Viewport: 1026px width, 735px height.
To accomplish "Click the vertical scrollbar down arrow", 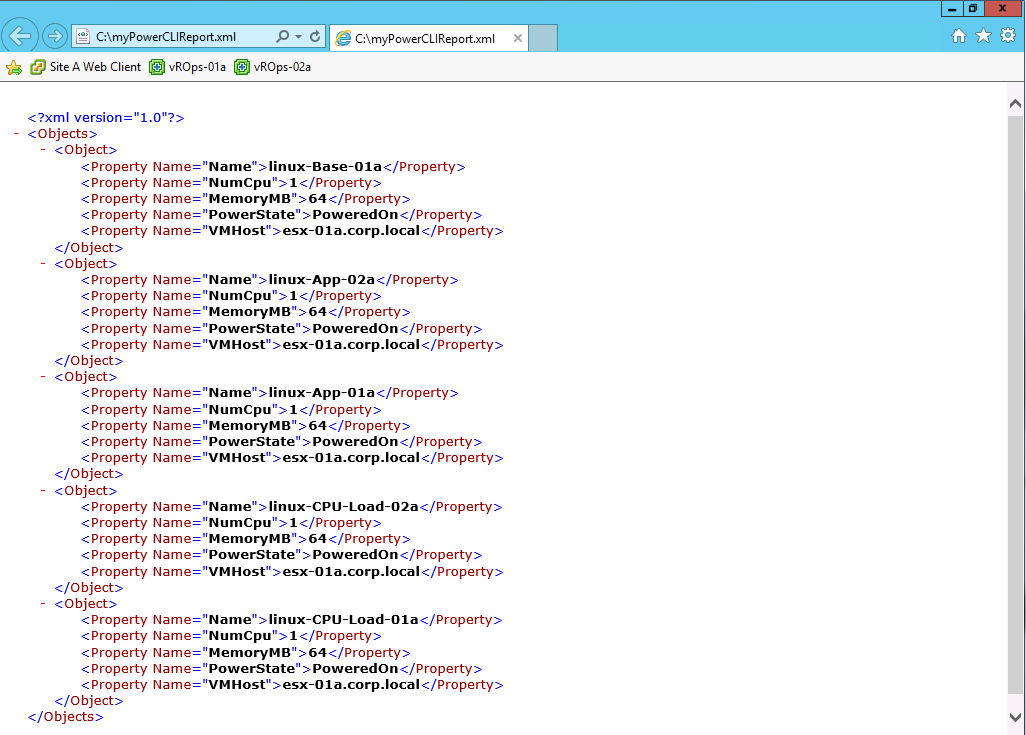I will click(1015, 716).
